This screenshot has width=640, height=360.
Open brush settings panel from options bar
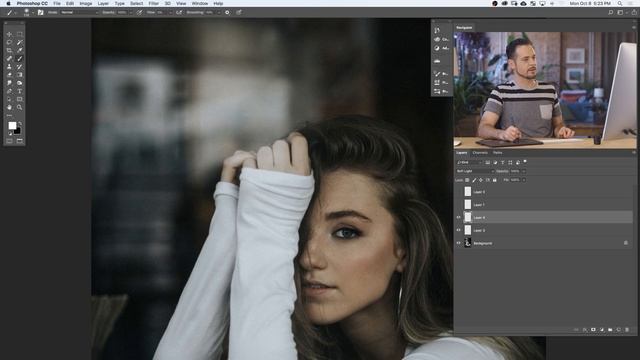point(40,13)
